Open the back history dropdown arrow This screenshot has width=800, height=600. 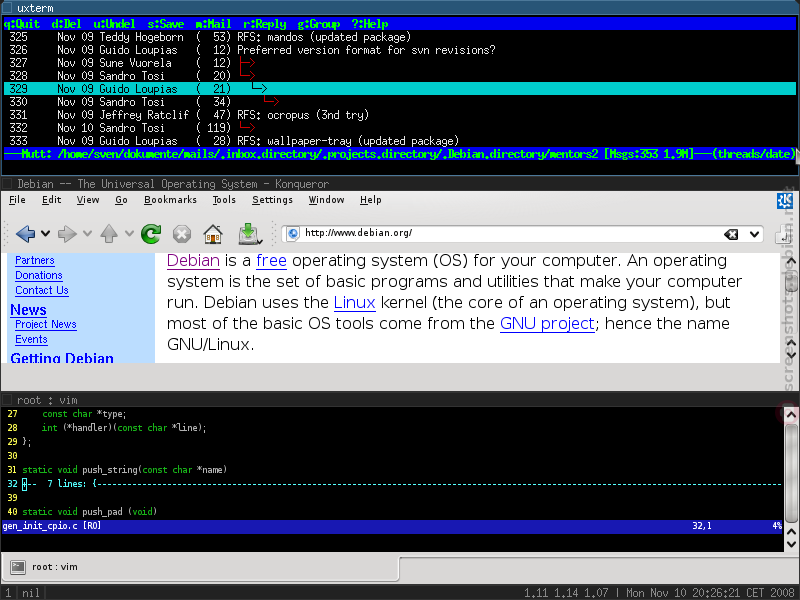tap(45, 234)
